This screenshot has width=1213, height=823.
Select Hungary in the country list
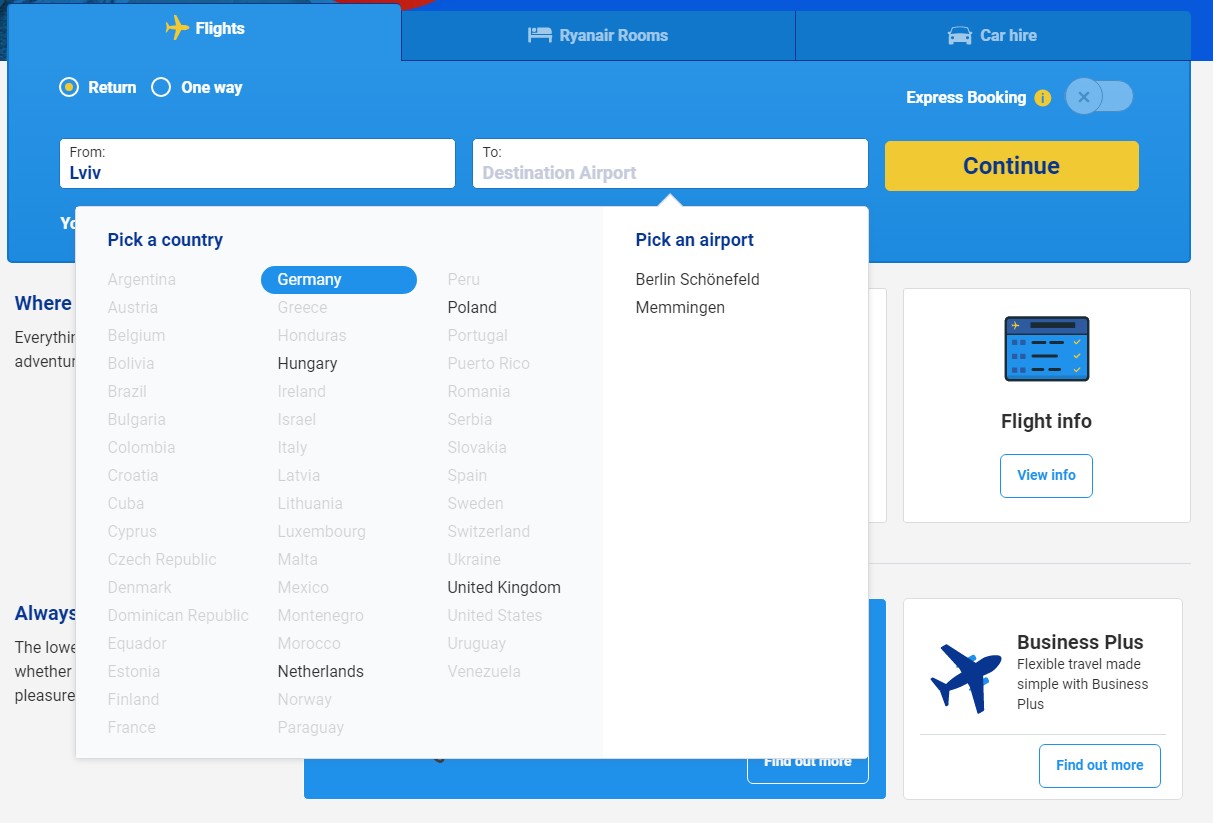pyautogui.click(x=307, y=364)
